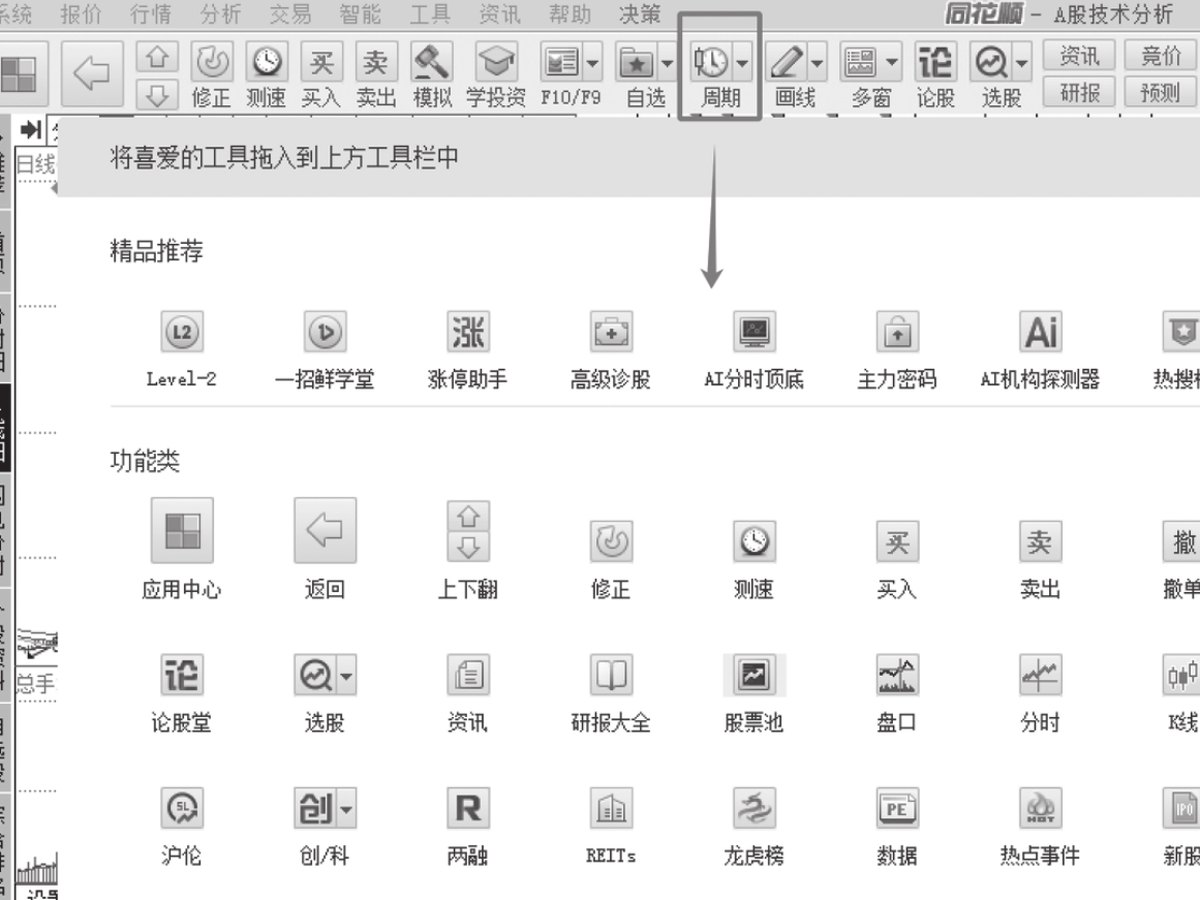Click the 选股 toolbar icon
This screenshot has width=1200, height=900.
point(991,63)
